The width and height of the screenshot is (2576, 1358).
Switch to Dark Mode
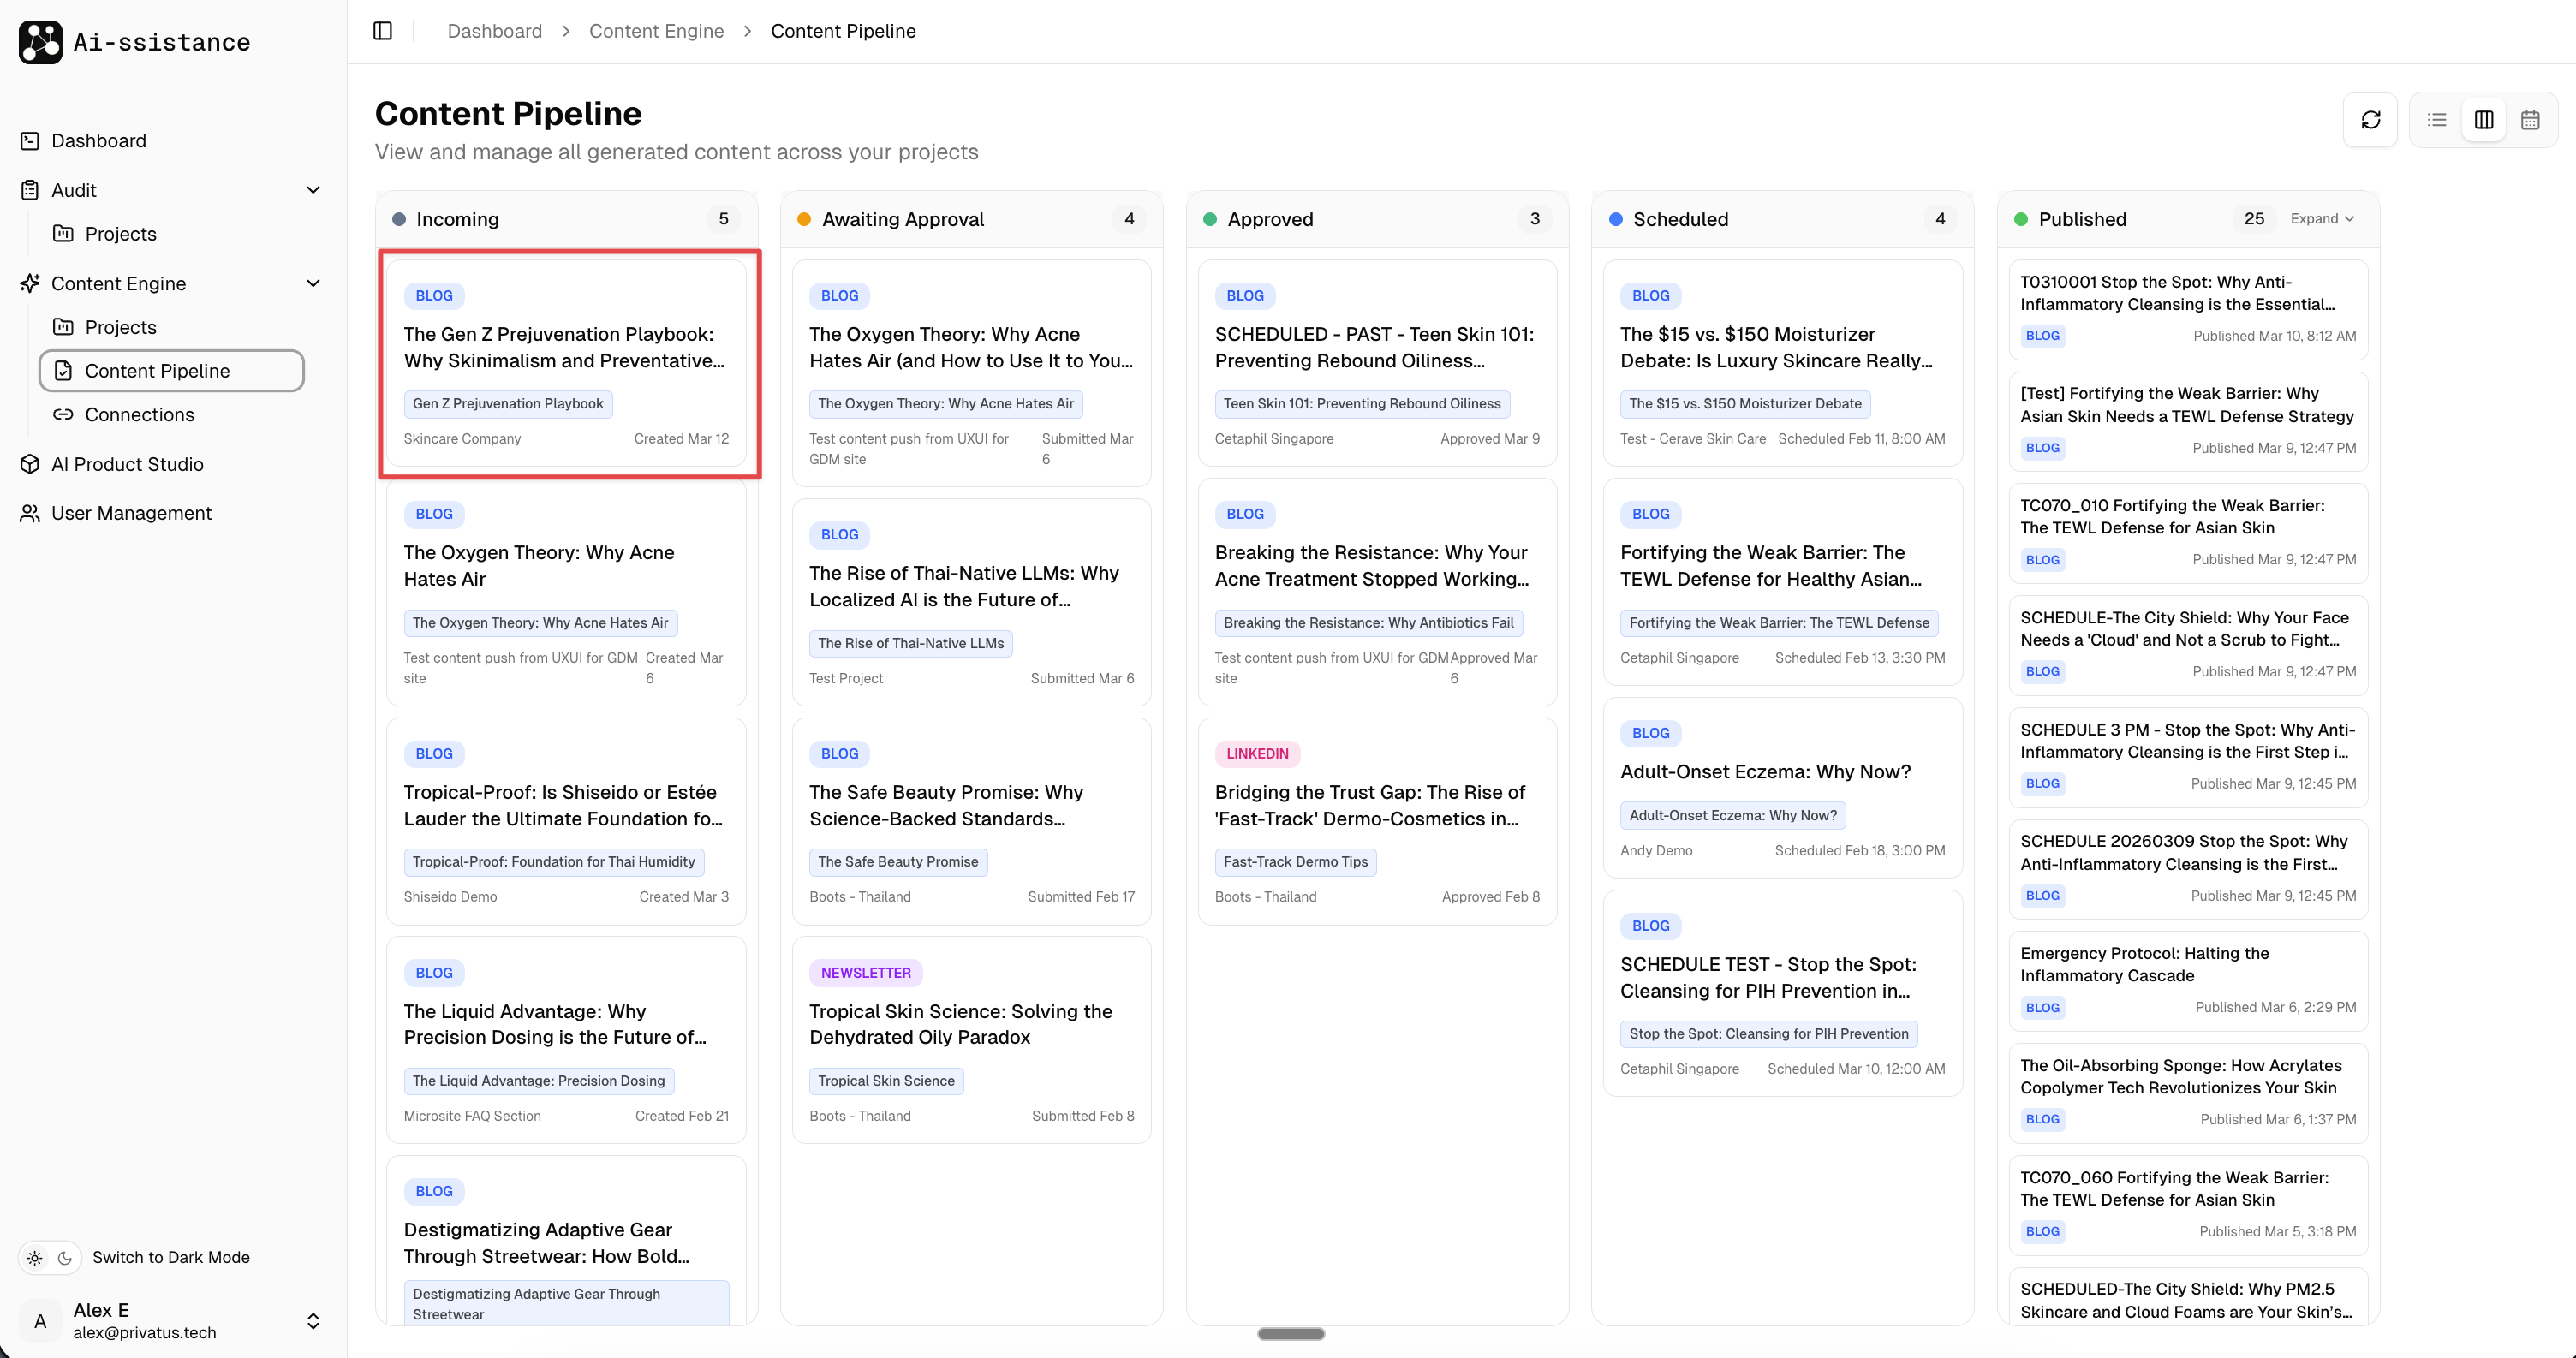[171, 1257]
